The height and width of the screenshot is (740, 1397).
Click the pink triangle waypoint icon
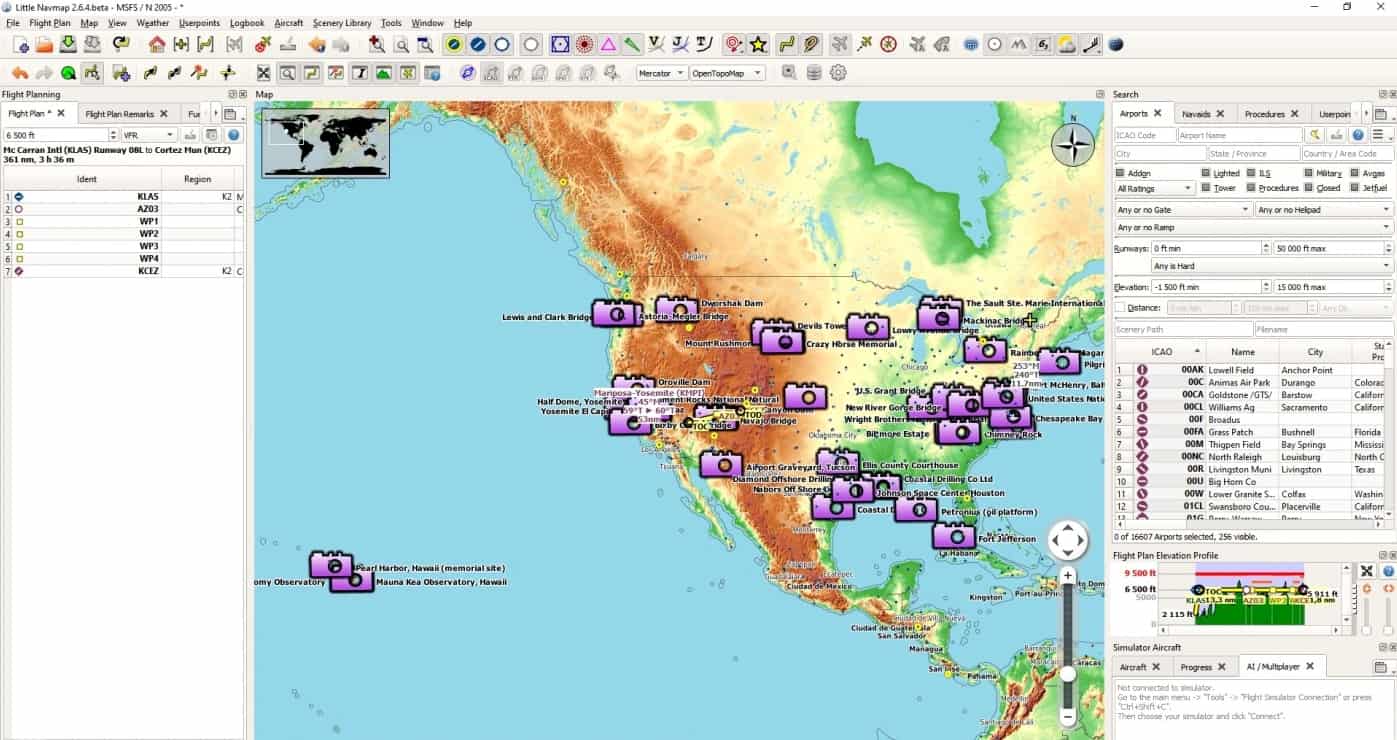(x=608, y=44)
